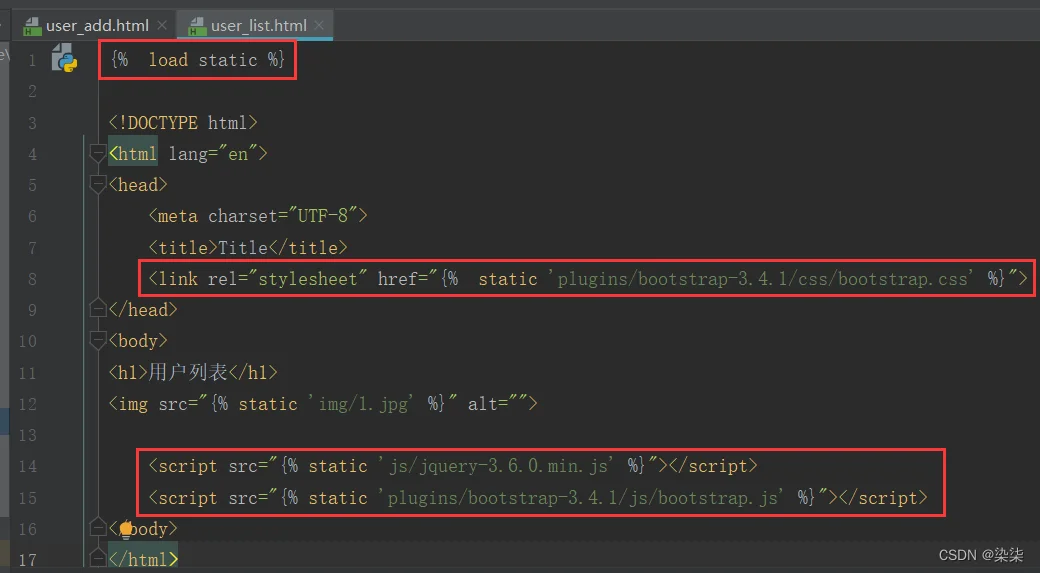
Task: Click fold end marker at closing head tag
Action: 98,309
